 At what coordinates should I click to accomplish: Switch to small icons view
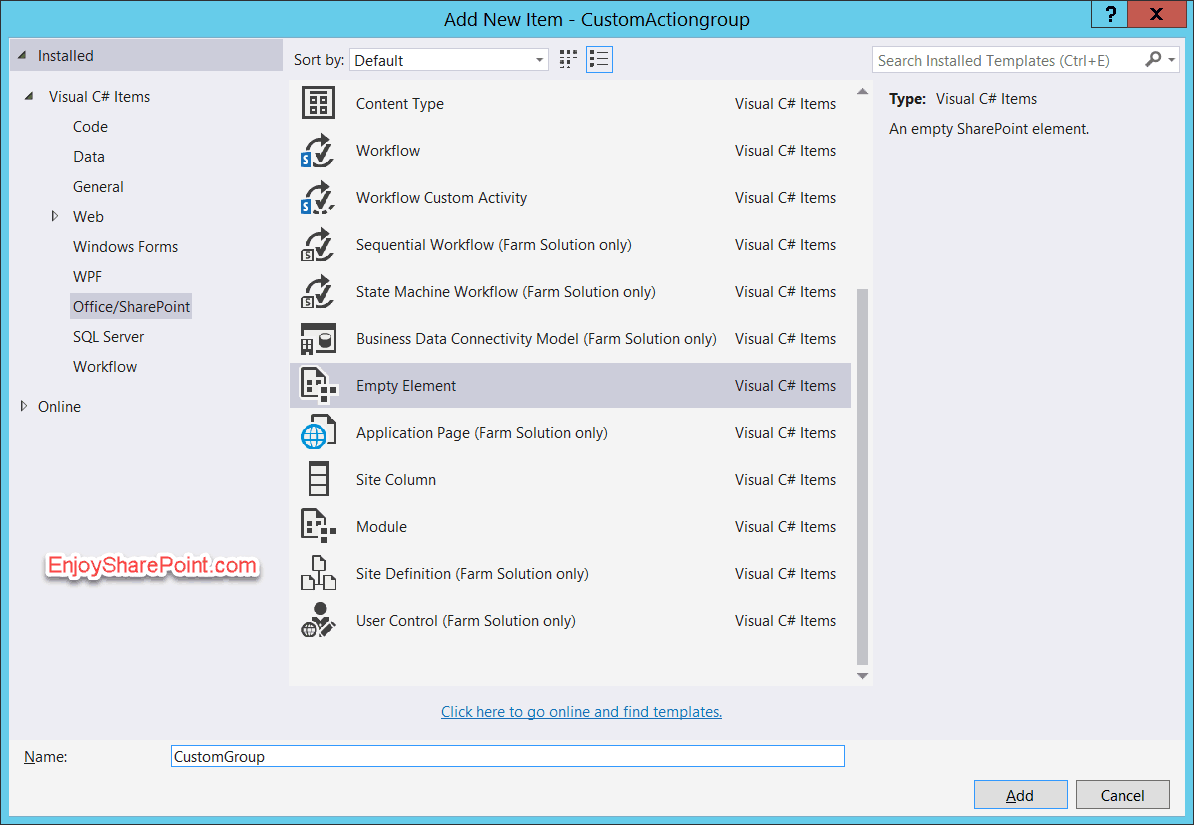tap(568, 59)
